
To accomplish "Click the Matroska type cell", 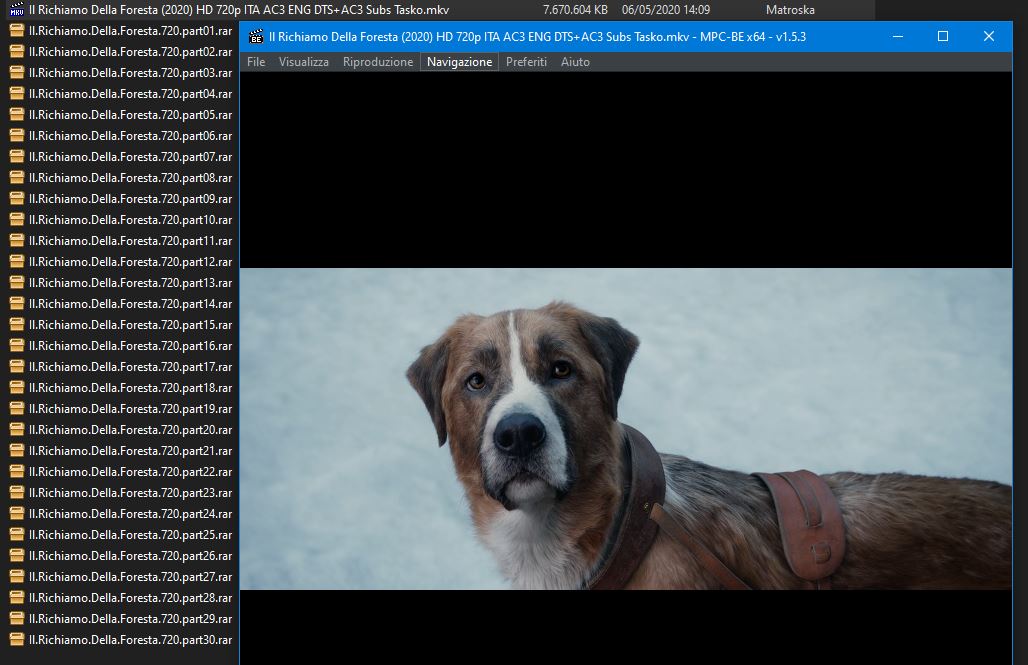I will coord(790,10).
